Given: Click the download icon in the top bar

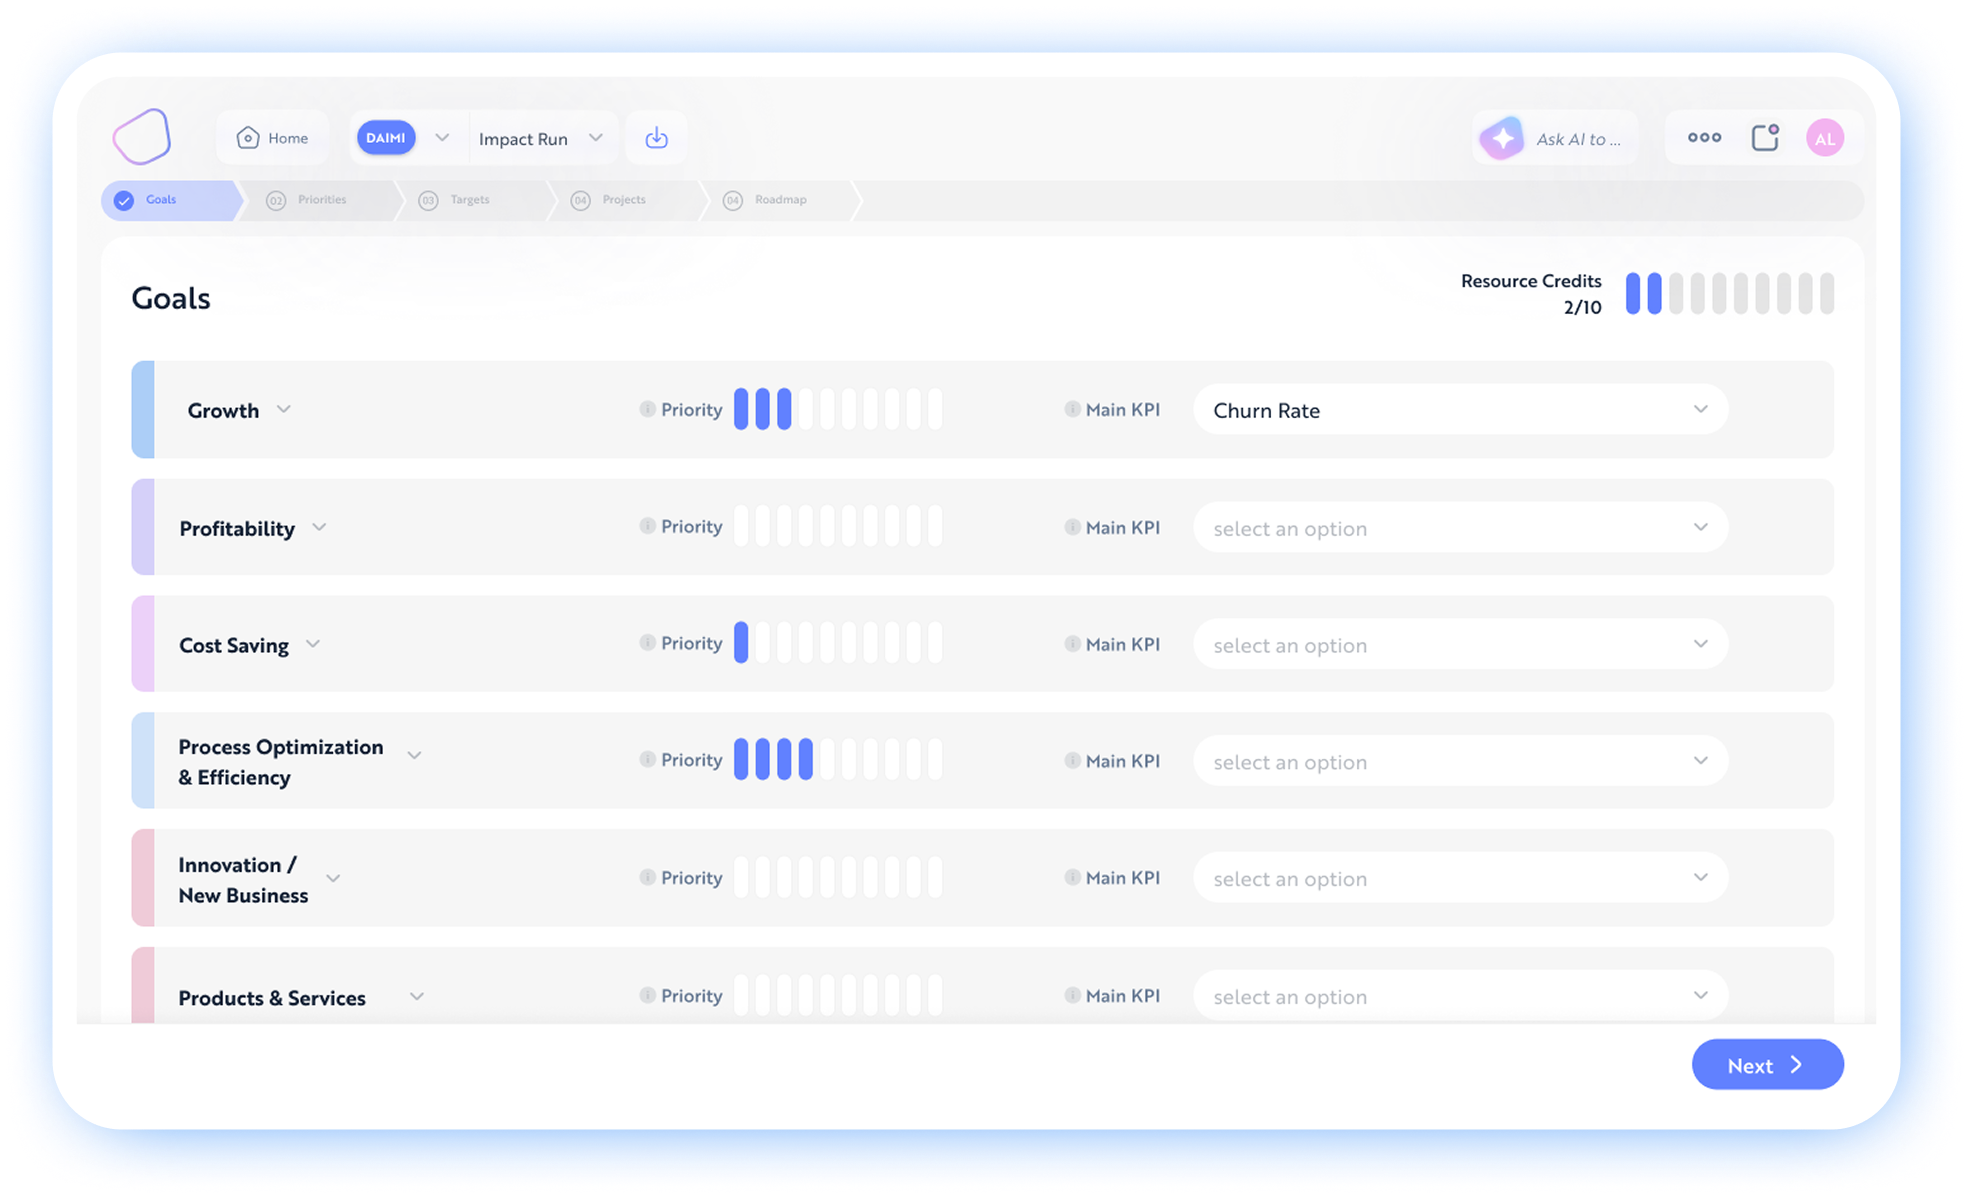Looking at the screenshot, I should pos(656,138).
